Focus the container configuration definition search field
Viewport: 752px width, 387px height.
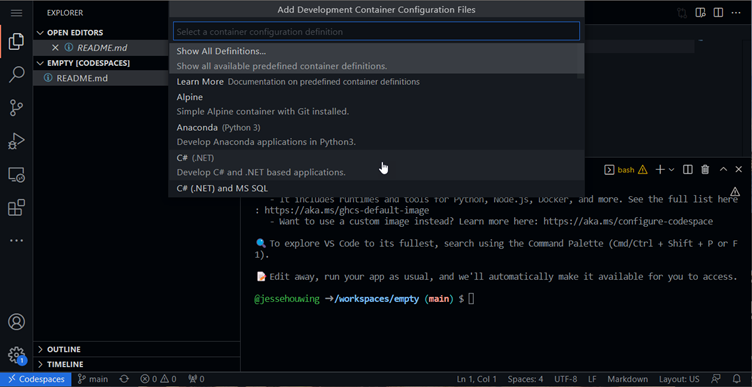(376, 32)
